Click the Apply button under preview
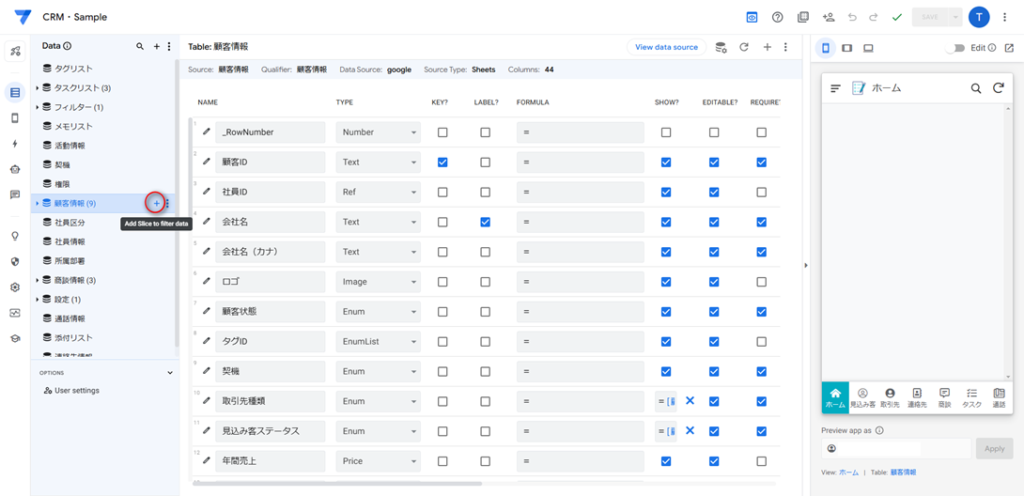The height and width of the screenshot is (496, 1024). point(995,448)
